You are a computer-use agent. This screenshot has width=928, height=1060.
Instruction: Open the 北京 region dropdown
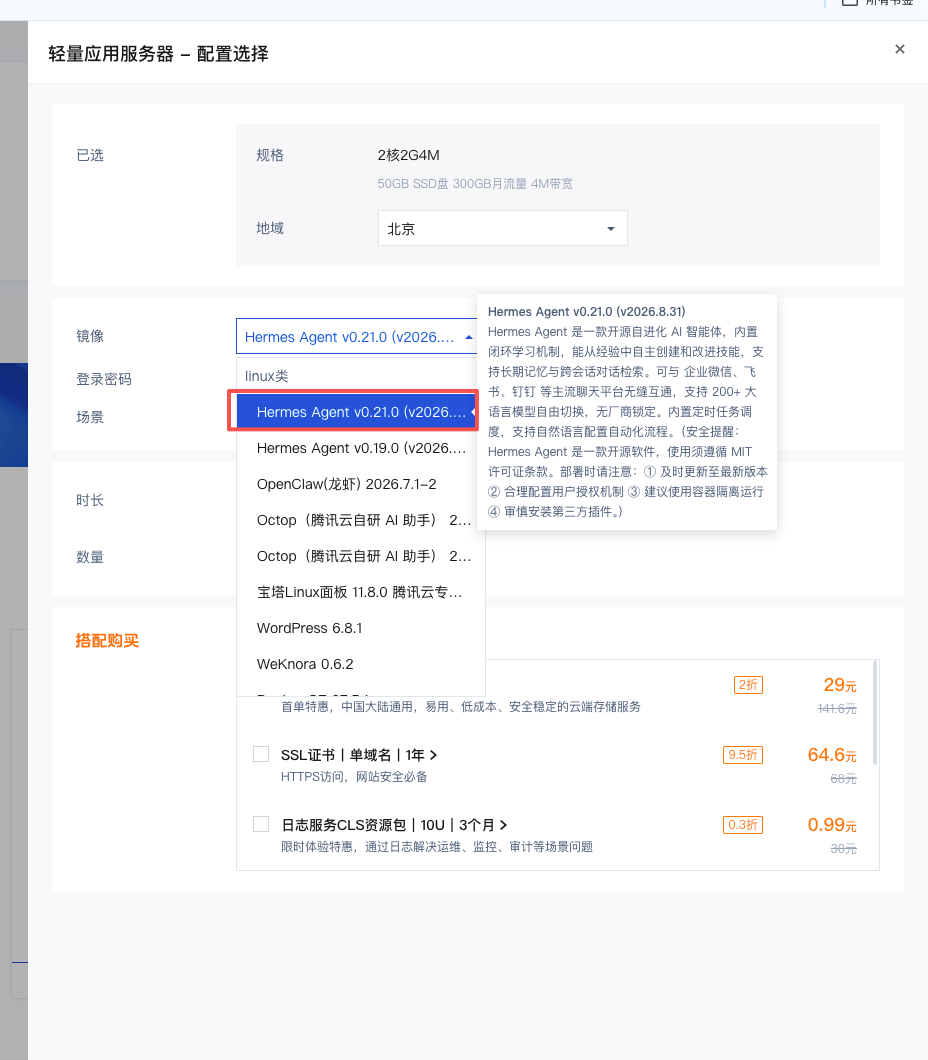502,228
